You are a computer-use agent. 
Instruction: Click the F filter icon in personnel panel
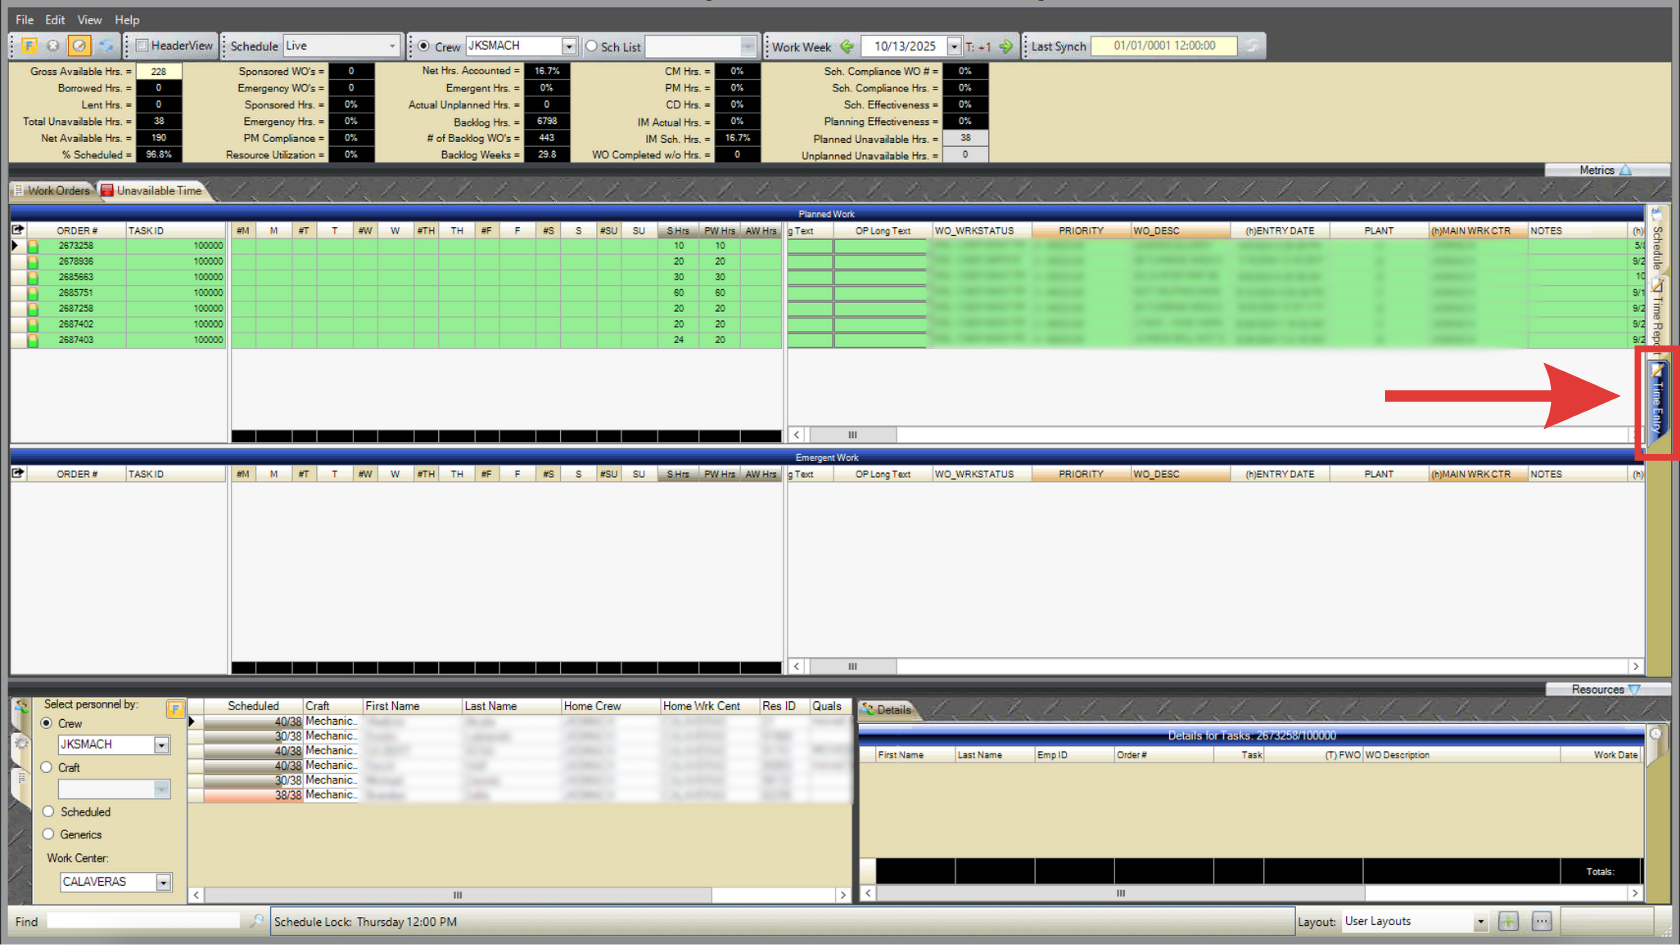click(175, 709)
